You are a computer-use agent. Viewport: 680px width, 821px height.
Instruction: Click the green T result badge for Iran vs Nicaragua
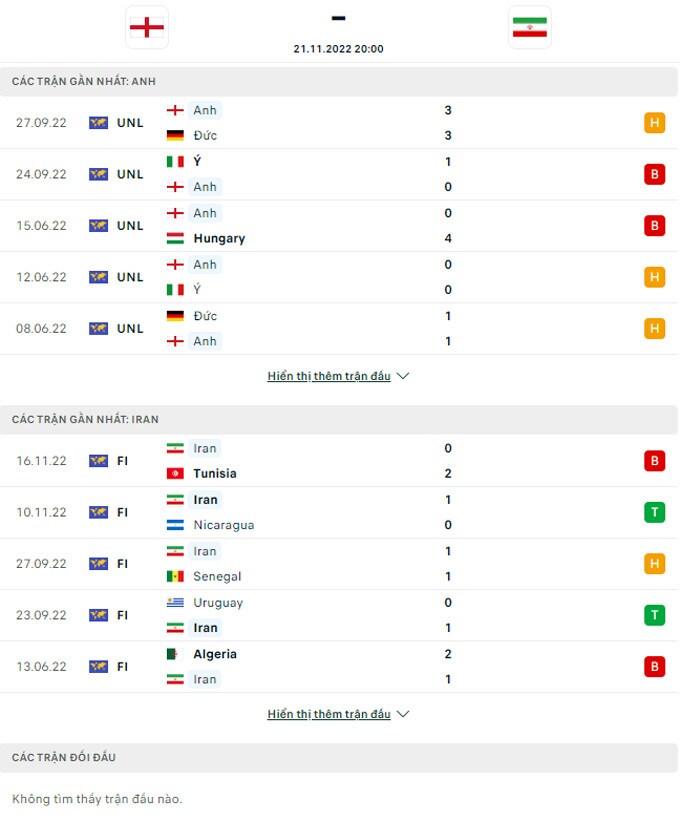[x=654, y=513]
